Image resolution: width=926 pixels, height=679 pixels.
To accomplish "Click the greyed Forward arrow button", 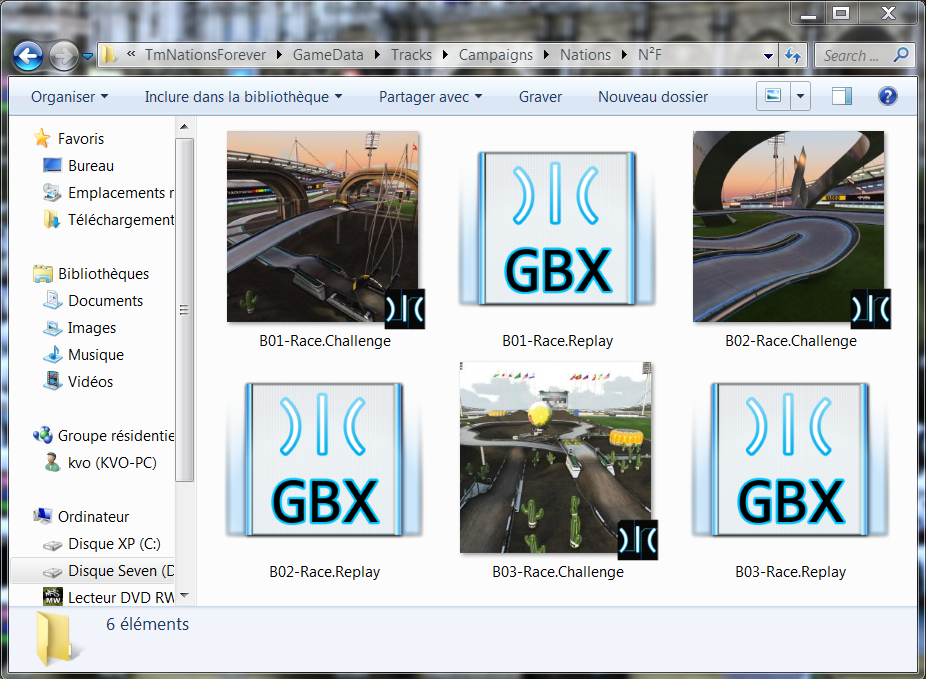I will pyautogui.click(x=63, y=56).
